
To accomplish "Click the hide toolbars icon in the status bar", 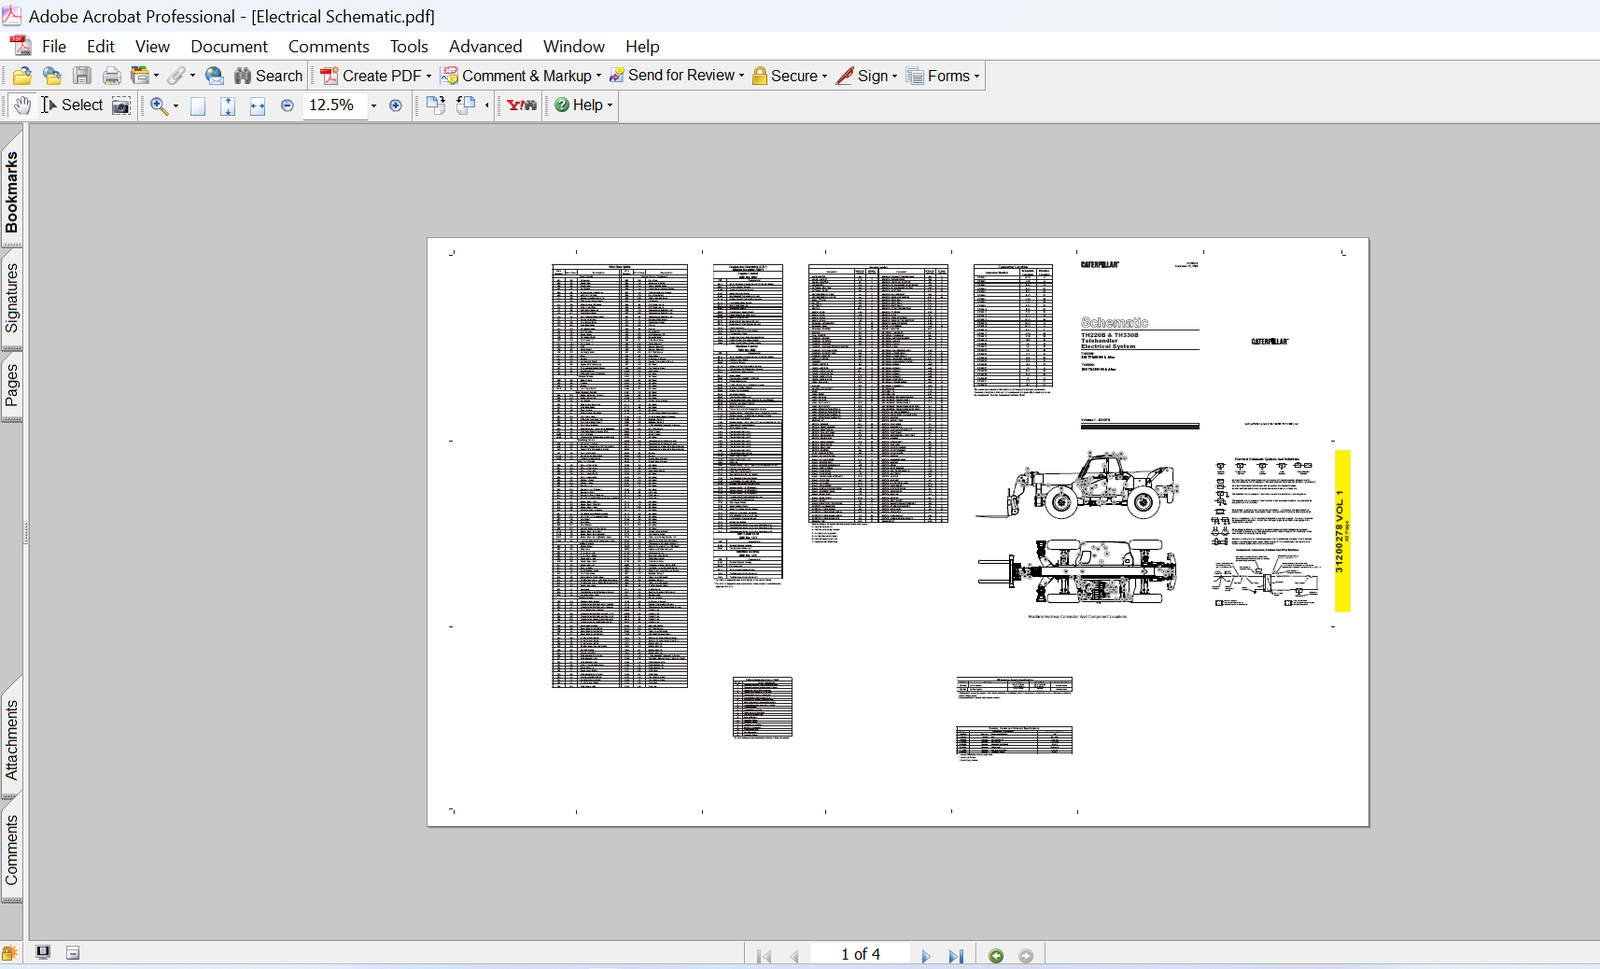I will (73, 953).
